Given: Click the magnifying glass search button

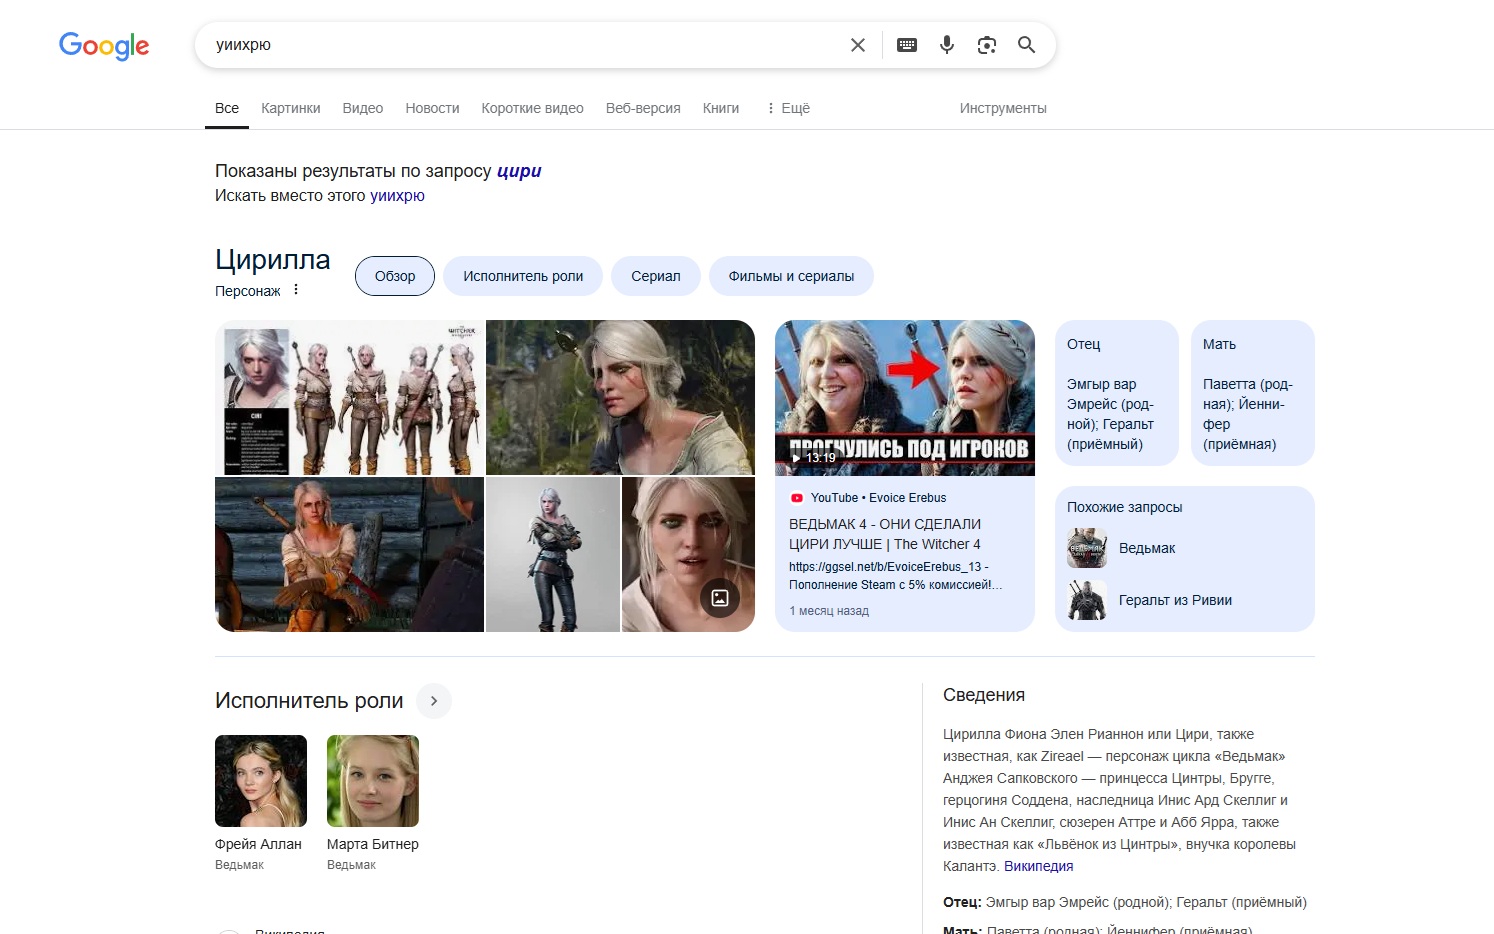Looking at the screenshot, I should click(x=1026, y=45).
